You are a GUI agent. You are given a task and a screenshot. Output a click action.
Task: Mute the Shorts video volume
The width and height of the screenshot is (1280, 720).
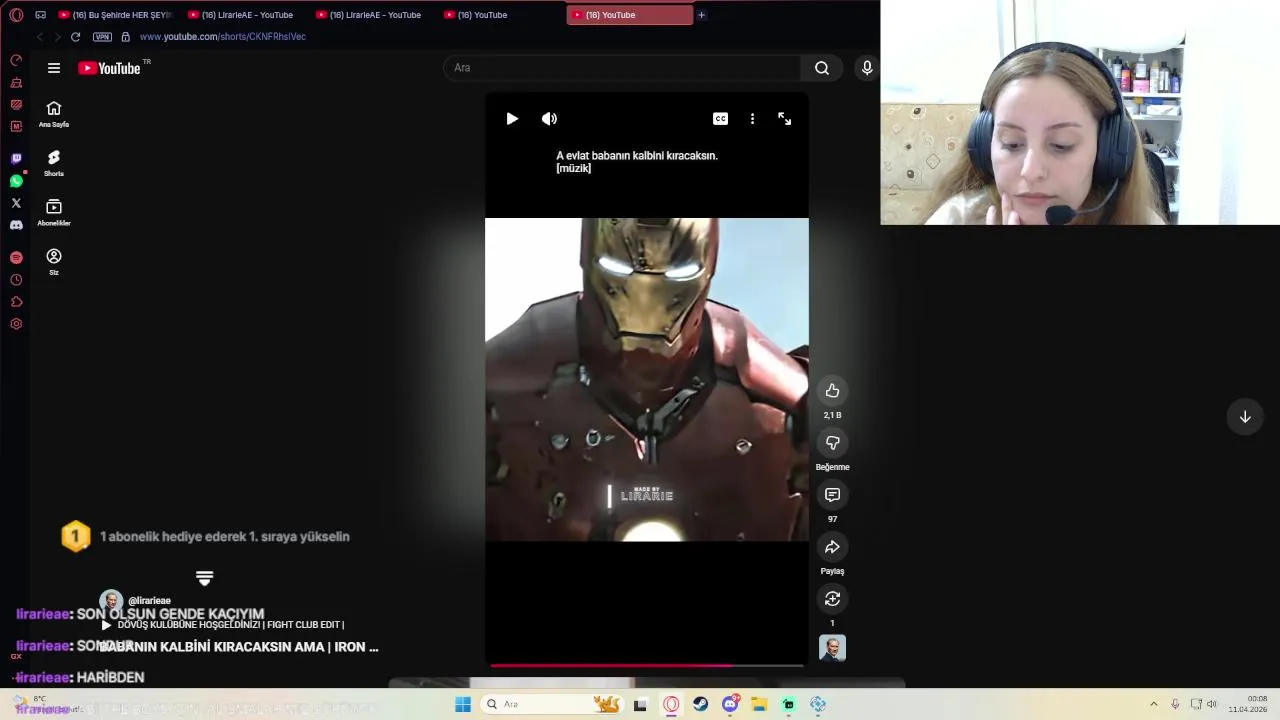pyautogui.click(x=549, y=119)
